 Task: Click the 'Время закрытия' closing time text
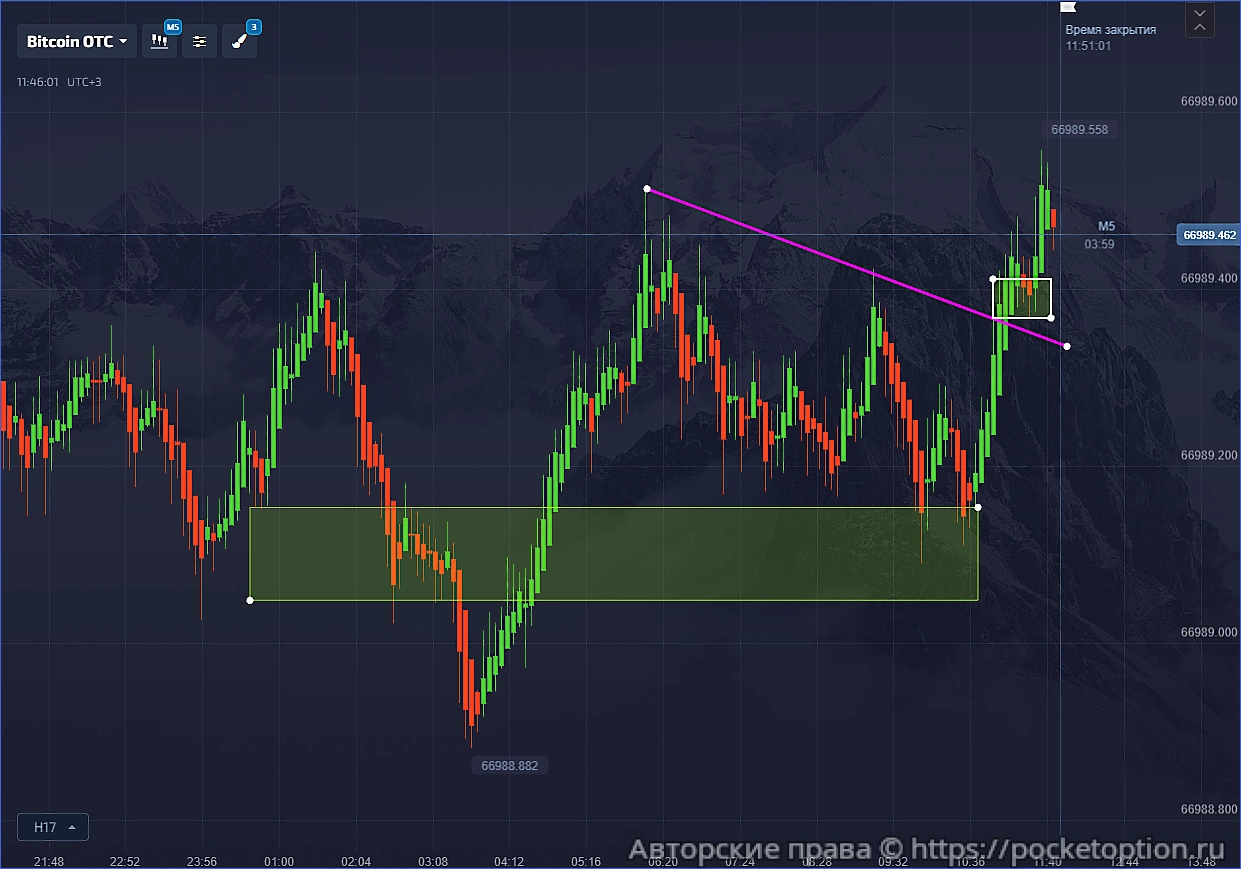(x=1110, y=30)
